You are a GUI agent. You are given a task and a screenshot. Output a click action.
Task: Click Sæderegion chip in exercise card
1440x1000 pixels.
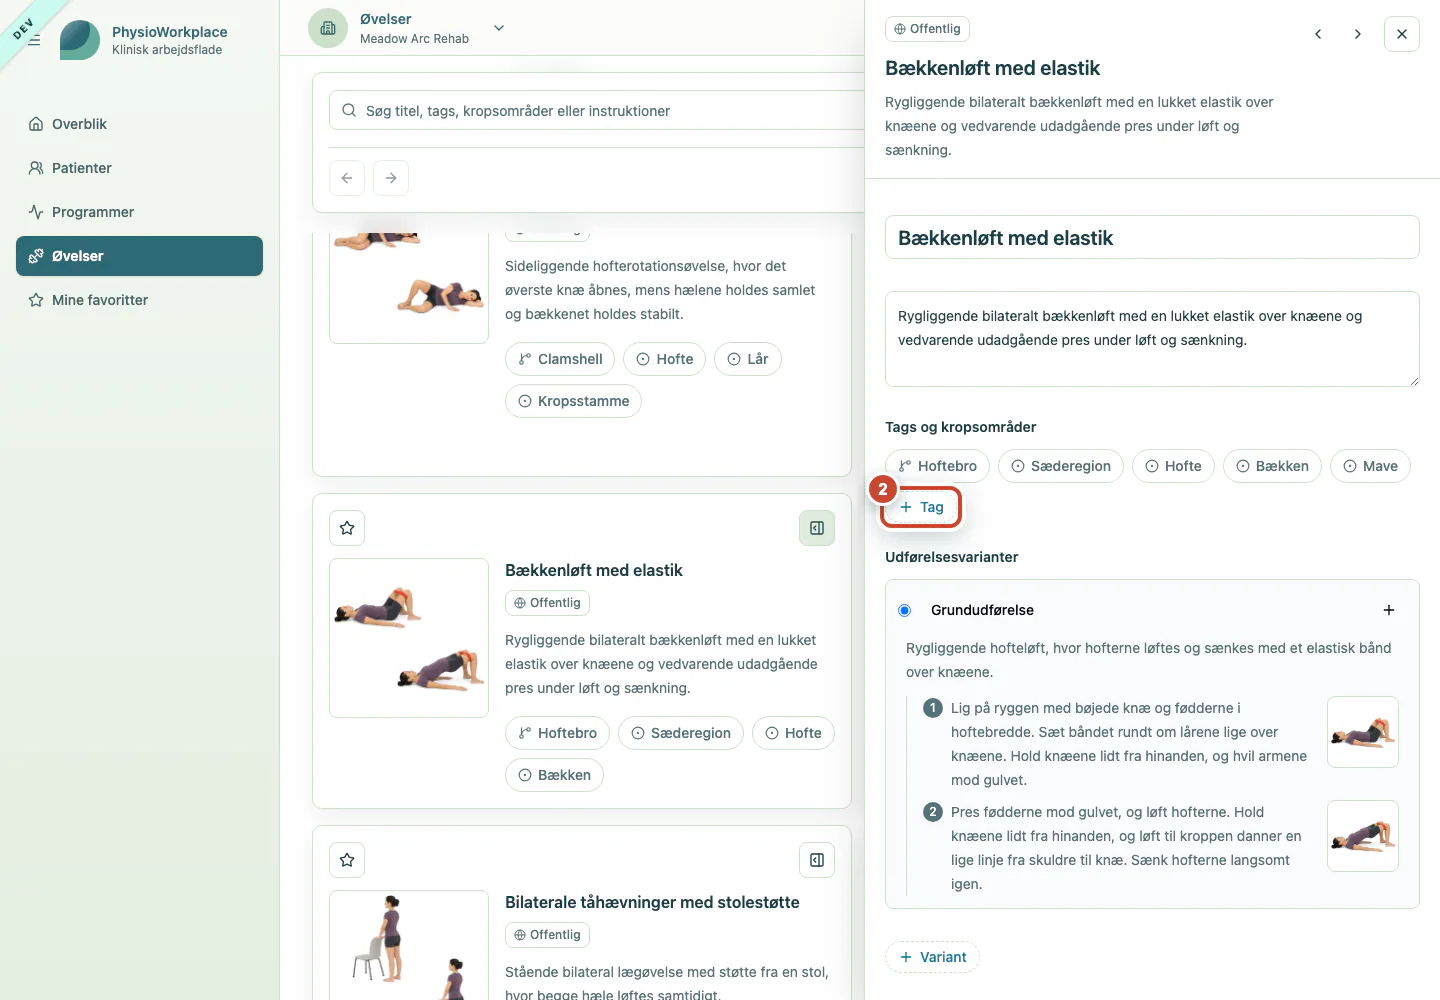(x=681, y=733)
